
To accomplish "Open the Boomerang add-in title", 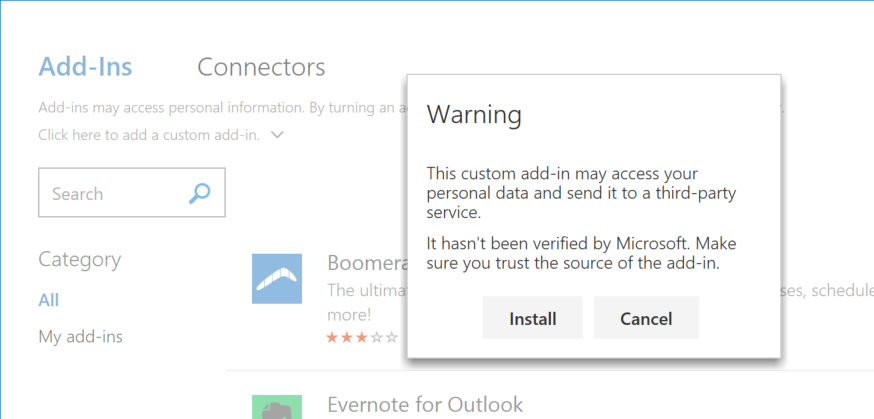I will [x=366, y=263].
